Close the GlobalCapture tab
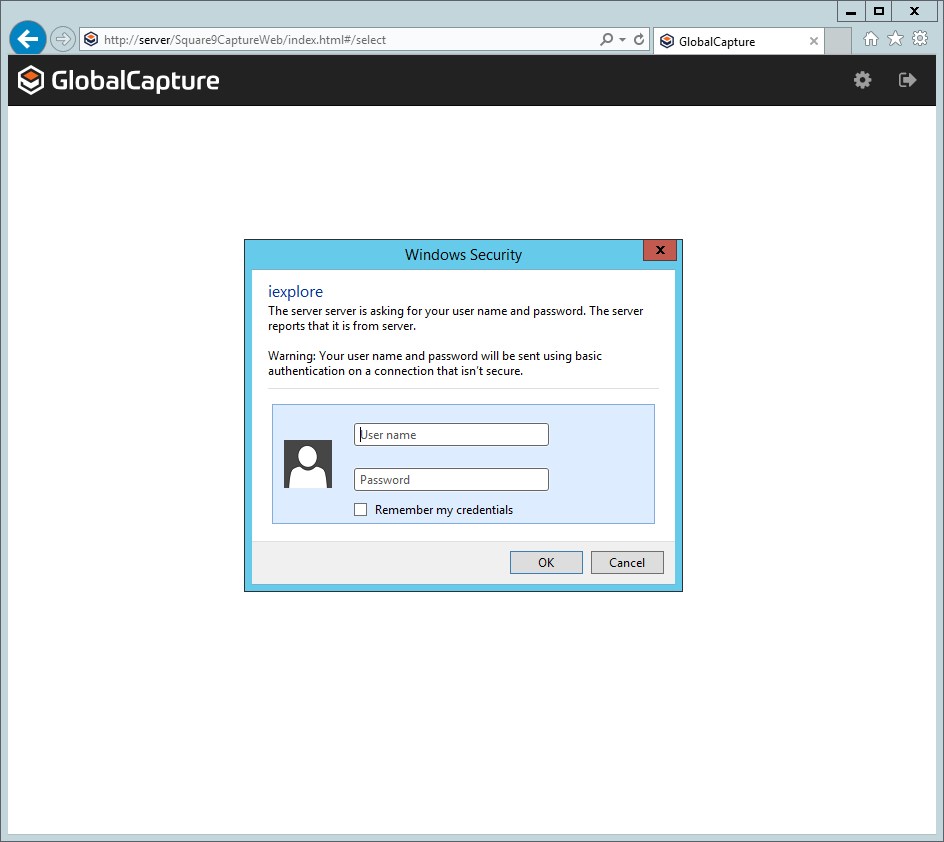Image resolution: width=944 pixels, height=842 pixels. [x=814, y=42]
